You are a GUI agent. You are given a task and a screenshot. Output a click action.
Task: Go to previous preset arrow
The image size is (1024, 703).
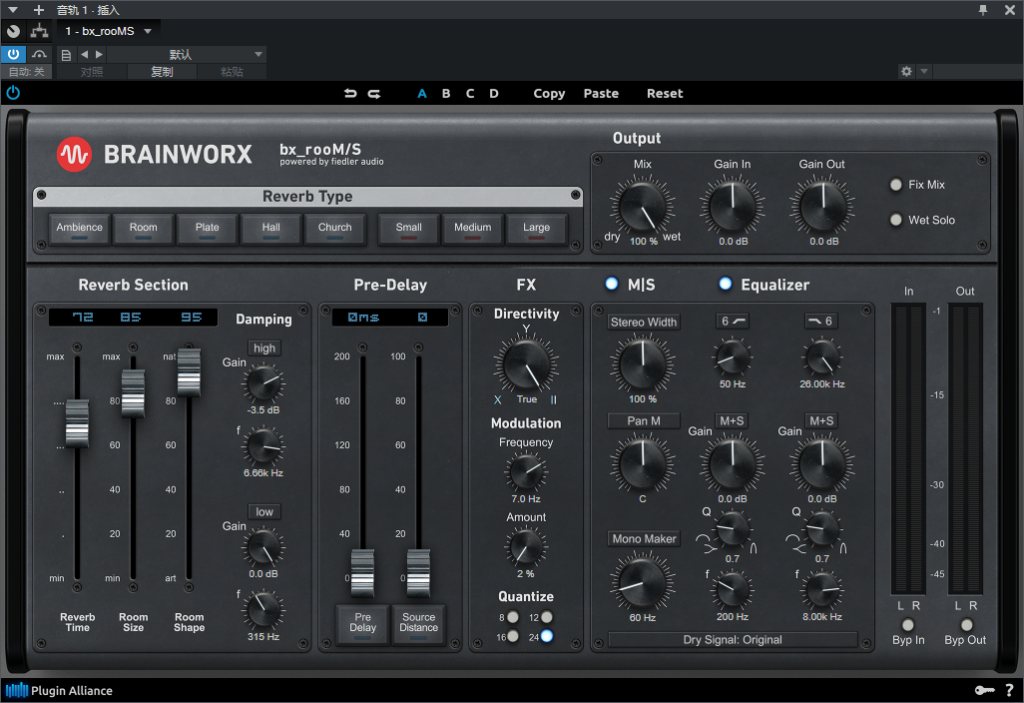[x=84, y=54]
